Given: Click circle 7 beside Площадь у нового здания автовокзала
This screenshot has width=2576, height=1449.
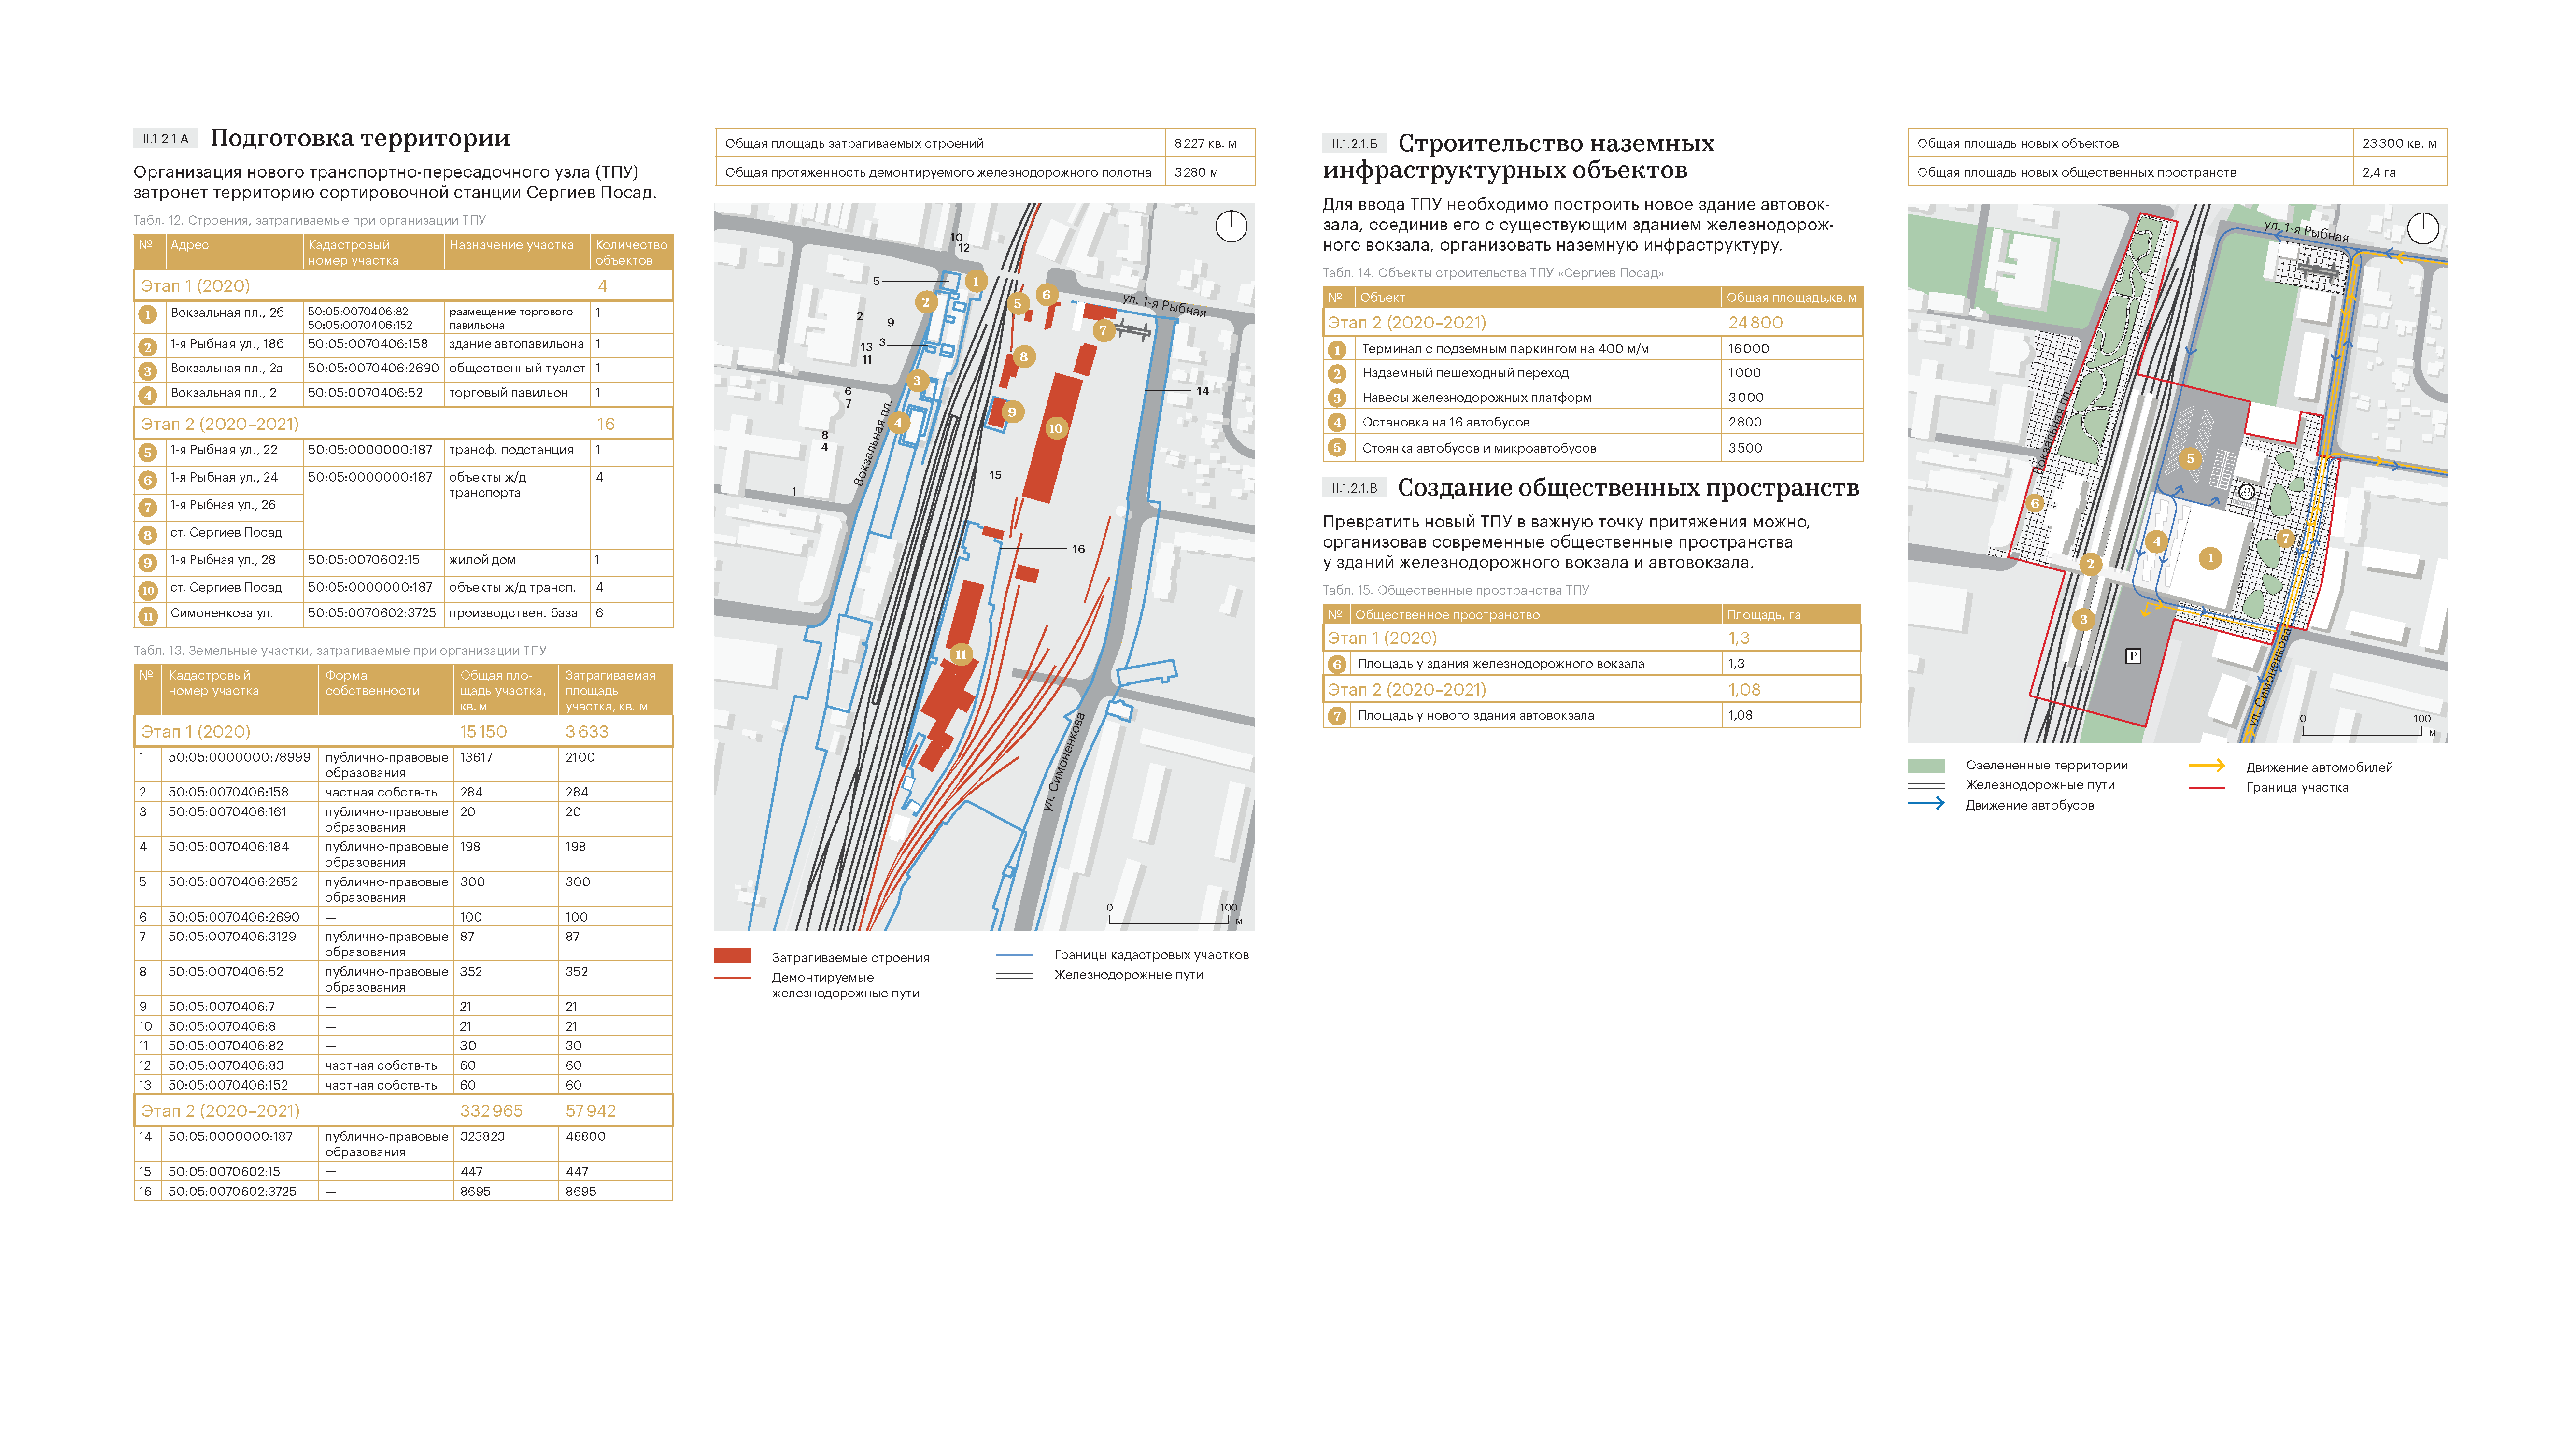Looking at the screenshot, I should tap(1336, 716).
